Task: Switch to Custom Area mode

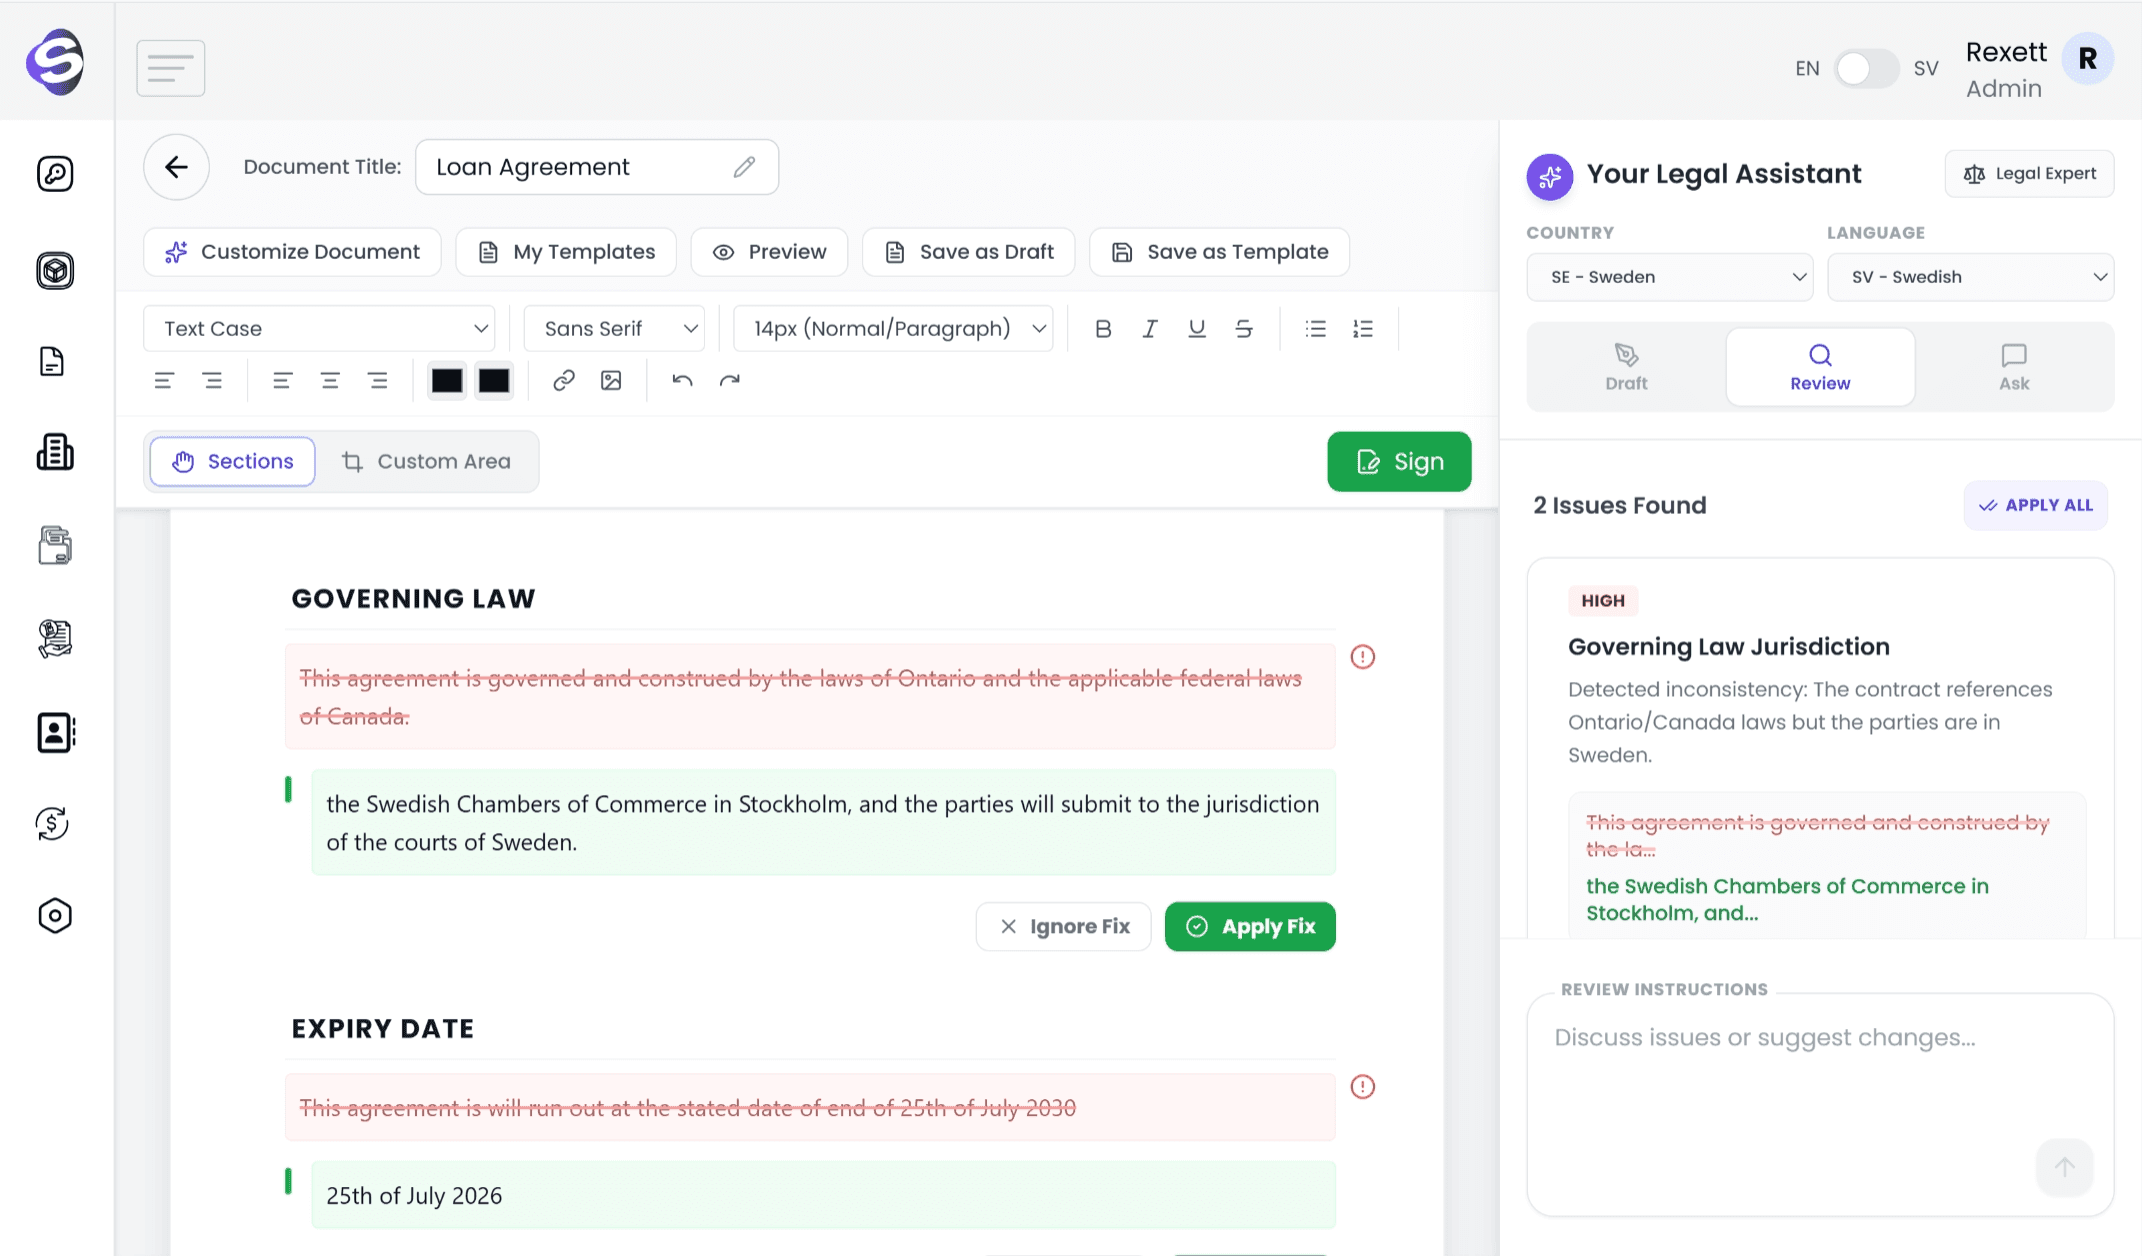Action: 427,462
